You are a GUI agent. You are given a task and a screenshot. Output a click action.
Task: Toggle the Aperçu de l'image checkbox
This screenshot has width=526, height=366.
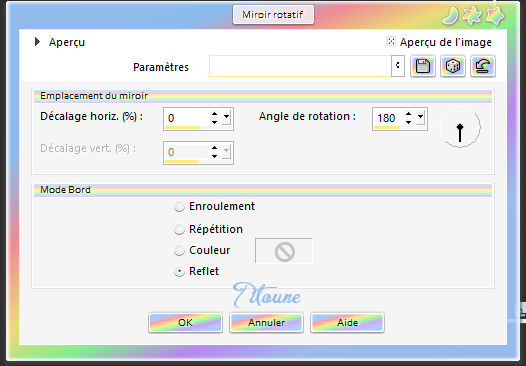click(391, 41)
